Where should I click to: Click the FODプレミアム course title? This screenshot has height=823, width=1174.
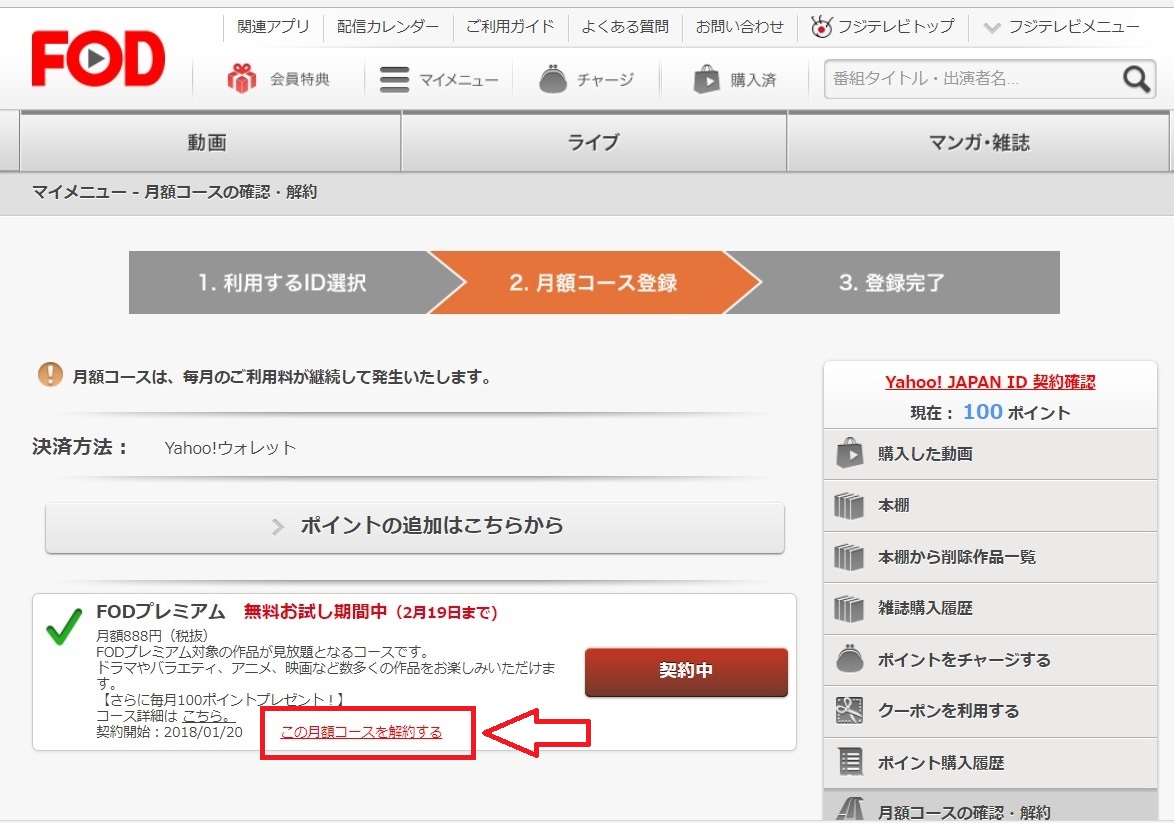point(161,612)
